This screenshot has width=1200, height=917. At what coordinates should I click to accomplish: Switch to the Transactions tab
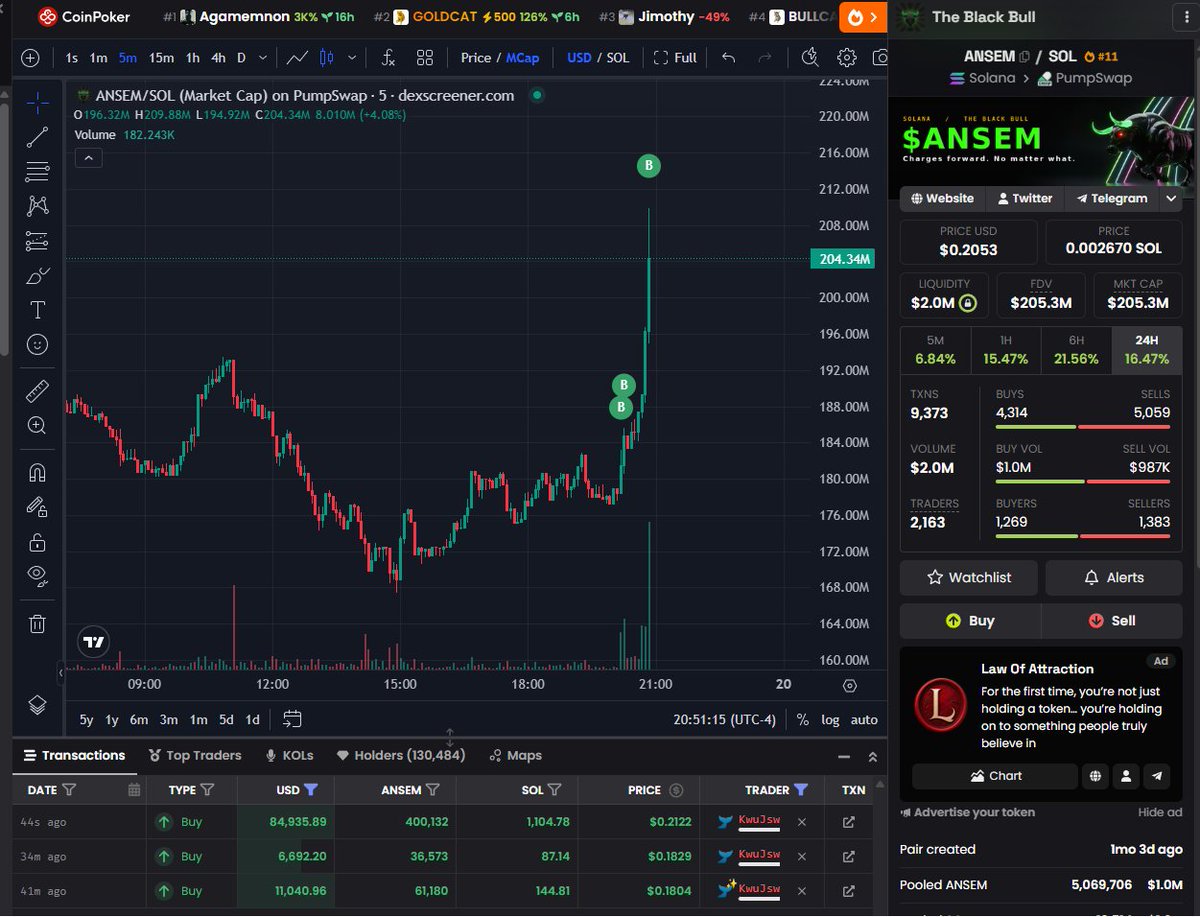click(x=75, y=755)
